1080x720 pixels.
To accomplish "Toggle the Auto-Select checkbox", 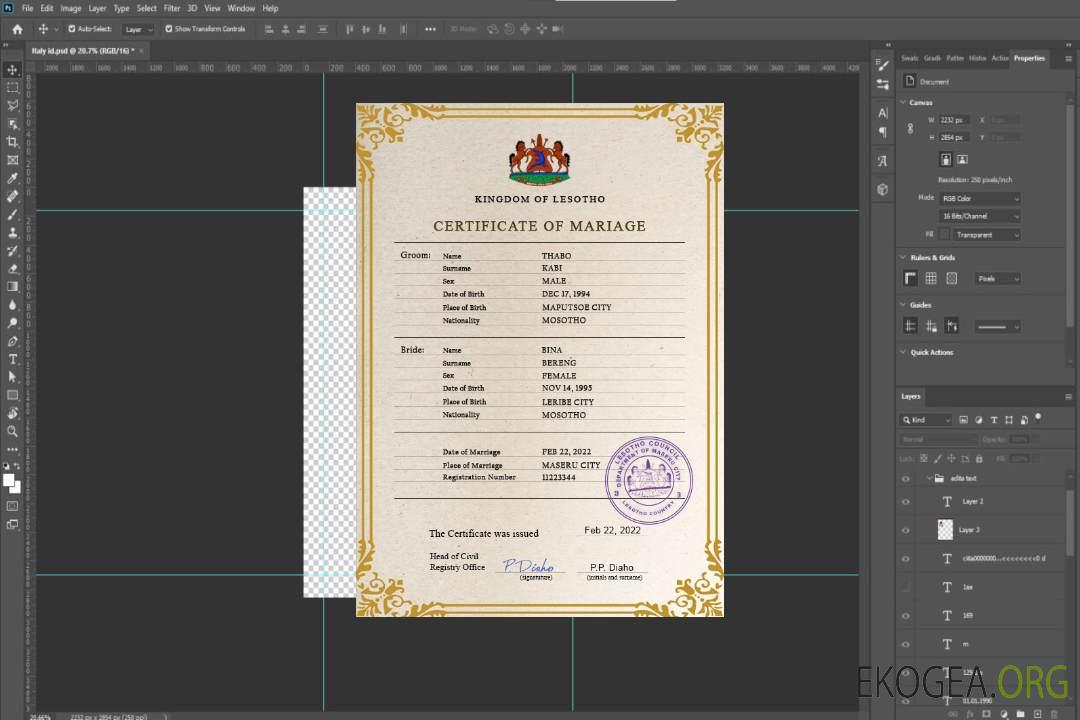I will click(72, 29).
